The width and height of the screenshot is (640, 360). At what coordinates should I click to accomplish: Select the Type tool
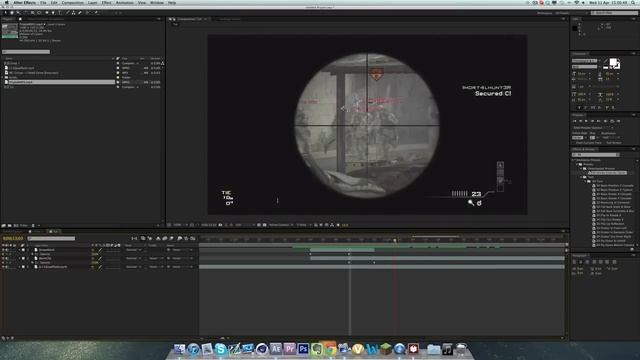(60, 13)
